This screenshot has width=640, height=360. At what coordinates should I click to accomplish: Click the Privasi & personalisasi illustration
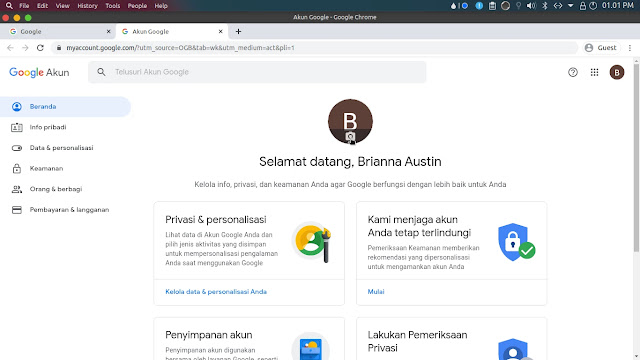pos(312,242)
